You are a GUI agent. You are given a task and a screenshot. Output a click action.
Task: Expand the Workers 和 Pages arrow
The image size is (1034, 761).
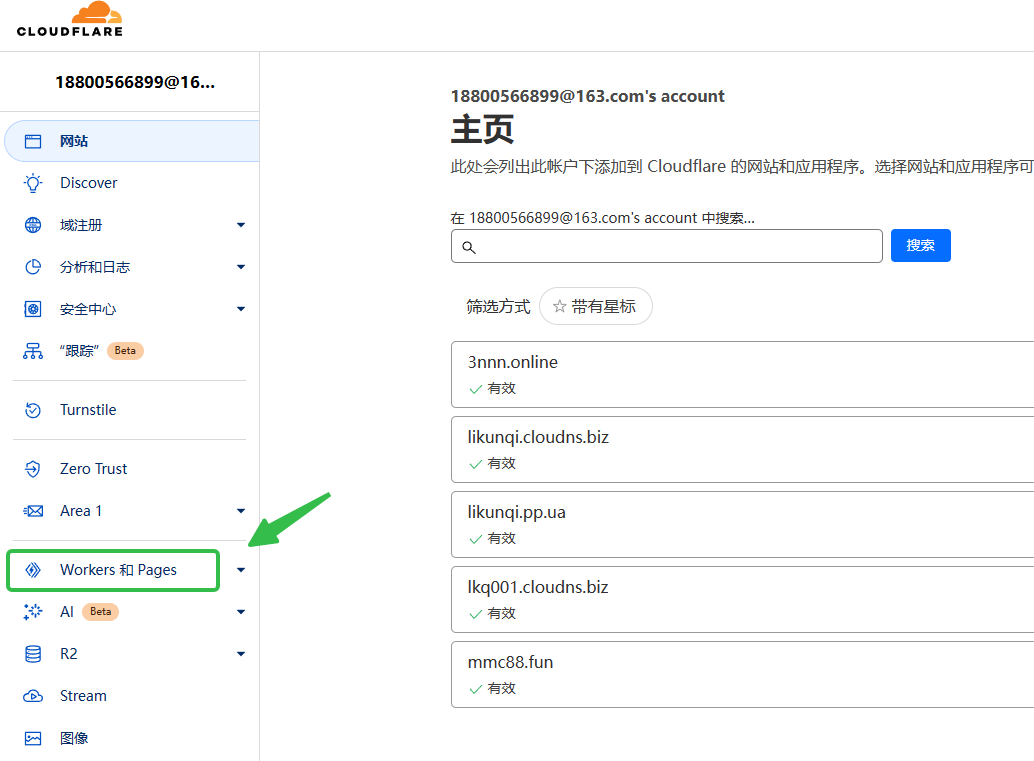(x=241, y=571)
